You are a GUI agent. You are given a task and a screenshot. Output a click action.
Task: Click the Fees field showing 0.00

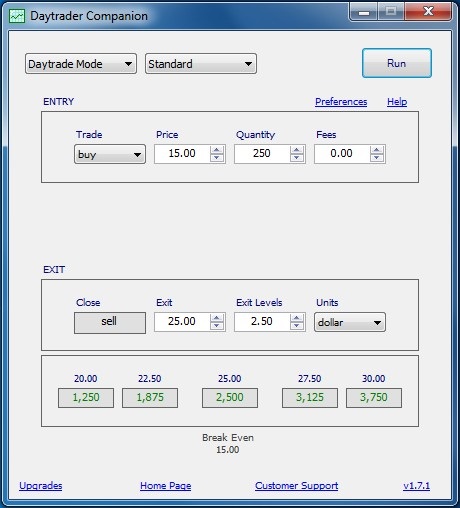[x=342, y=154]
